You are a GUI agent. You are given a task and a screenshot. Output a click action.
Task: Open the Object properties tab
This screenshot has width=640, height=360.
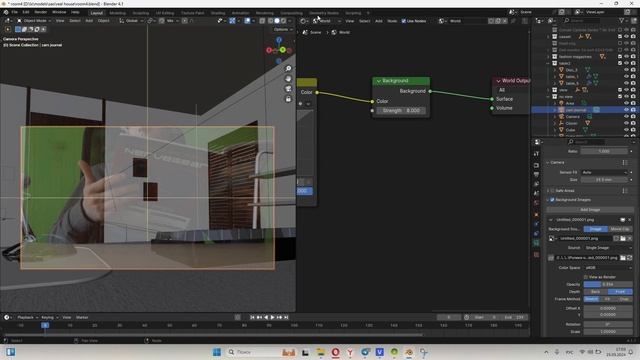(x=536, y=214)
